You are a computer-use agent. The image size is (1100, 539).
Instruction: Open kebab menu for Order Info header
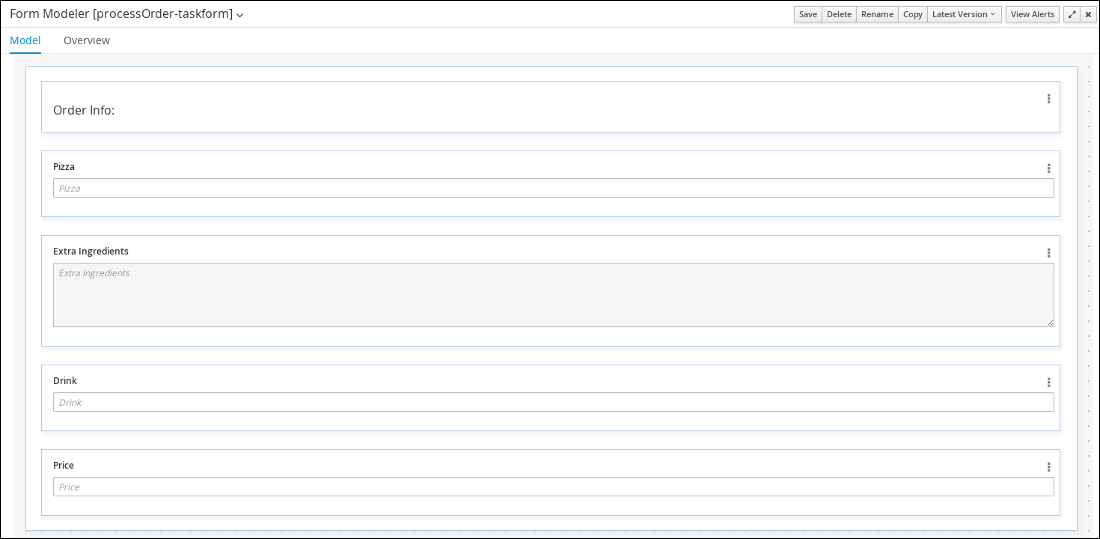pos(1048,98)
